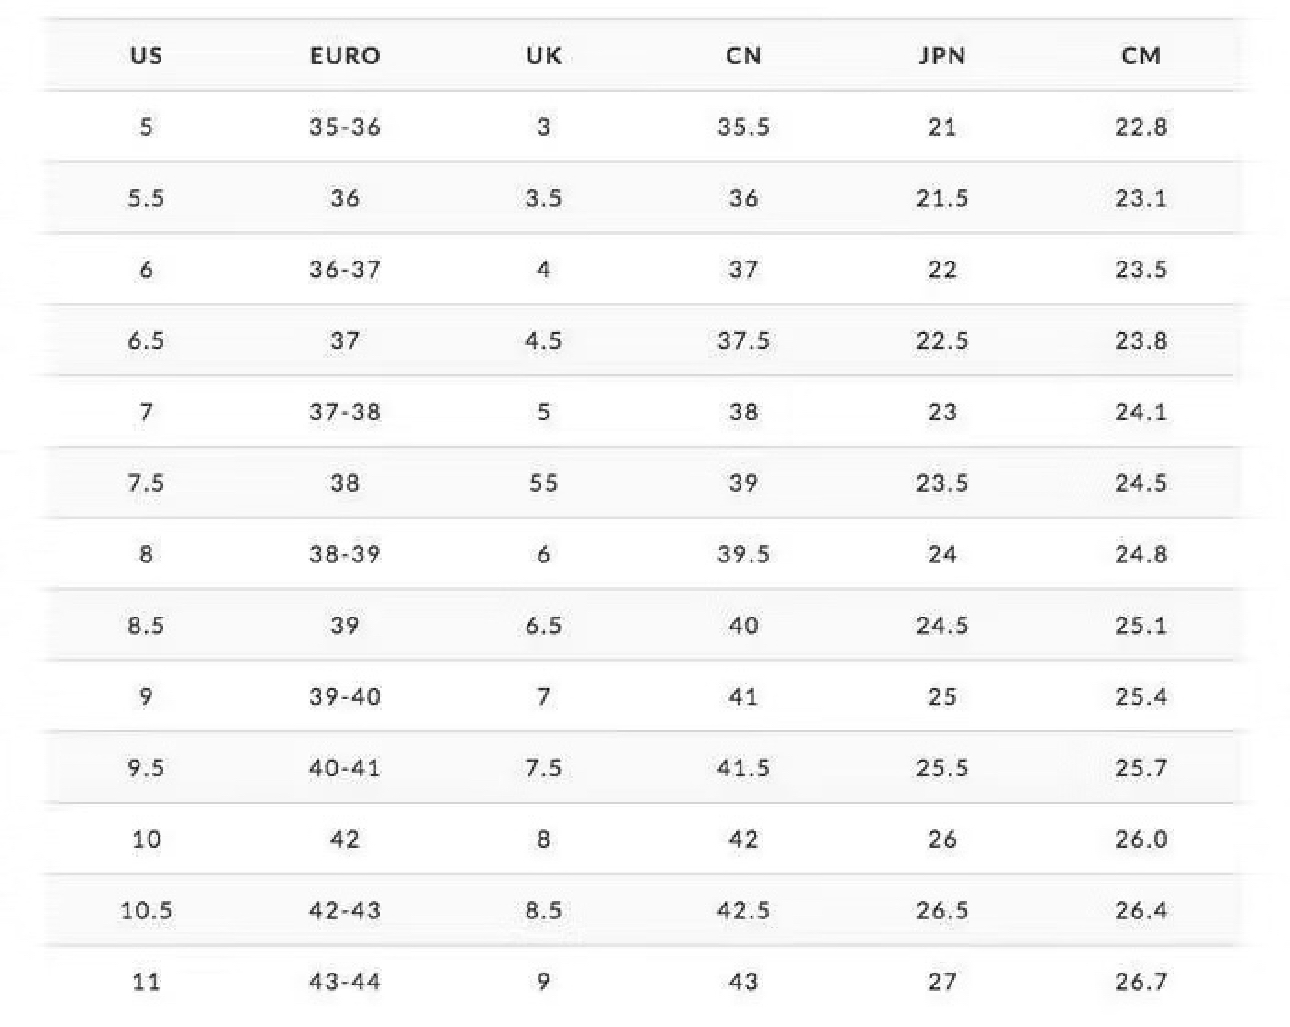
Task: Select the CN size 41.5 cell
Action: [x=743, y=768]
